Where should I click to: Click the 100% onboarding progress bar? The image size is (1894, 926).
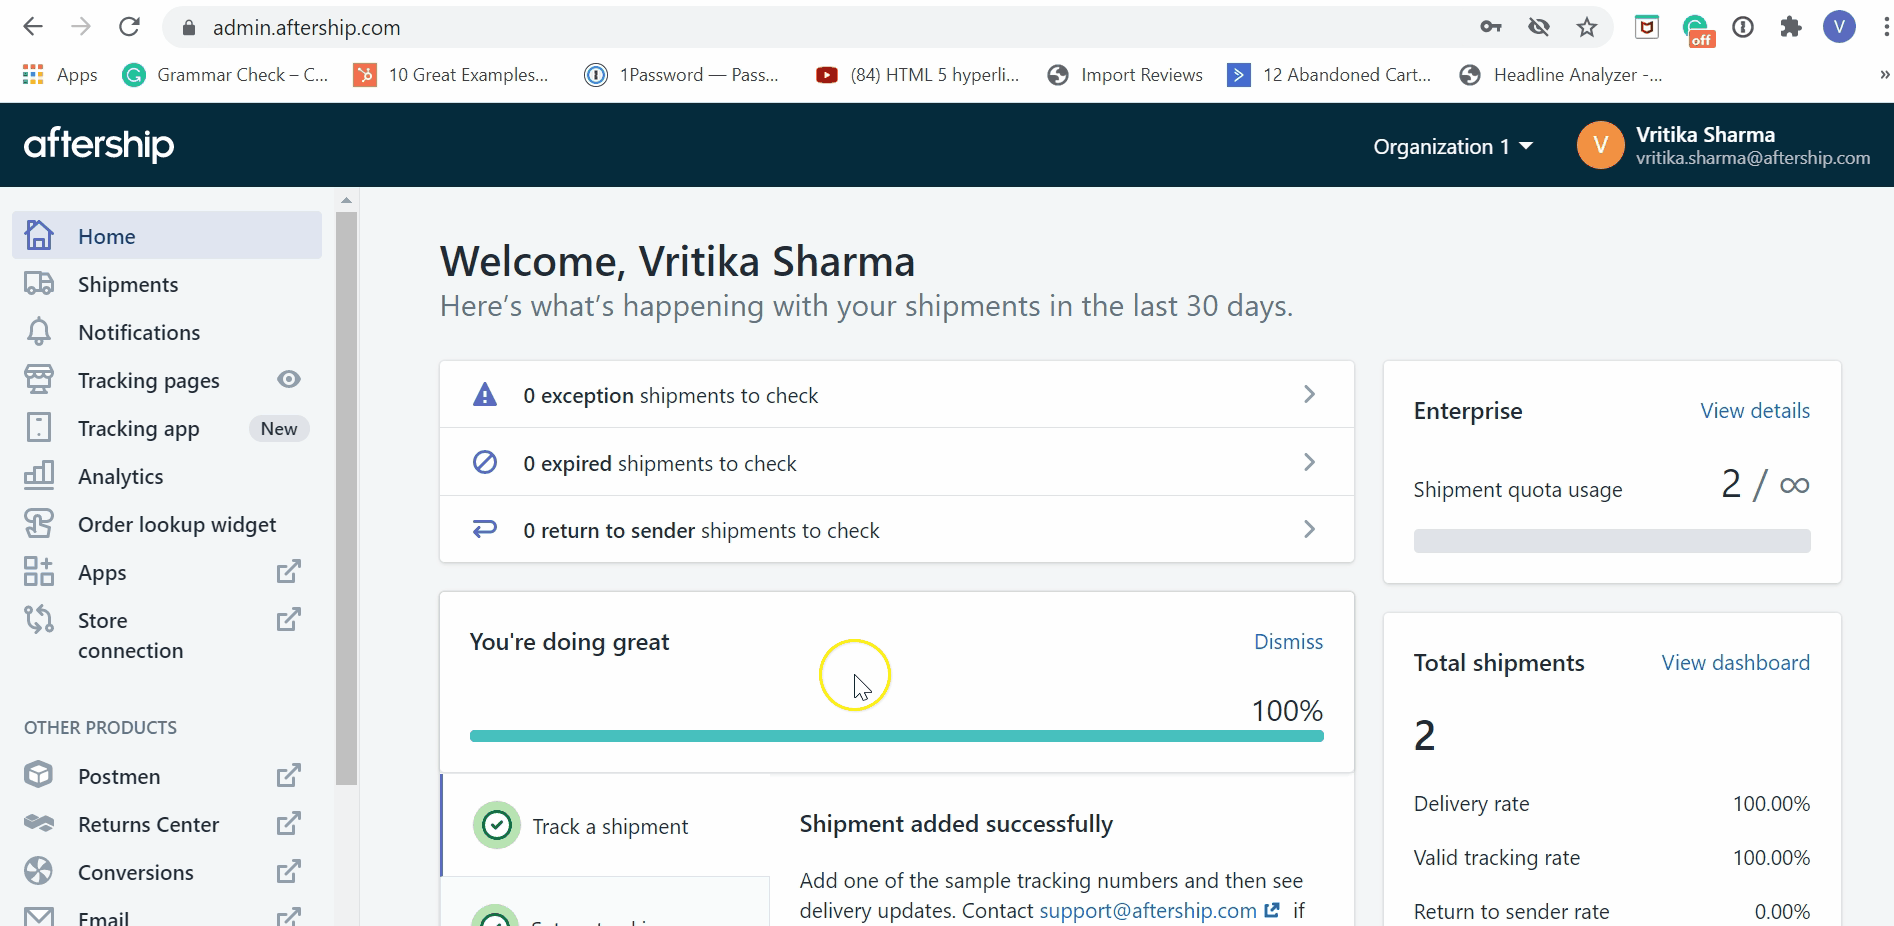click(896, 737)
